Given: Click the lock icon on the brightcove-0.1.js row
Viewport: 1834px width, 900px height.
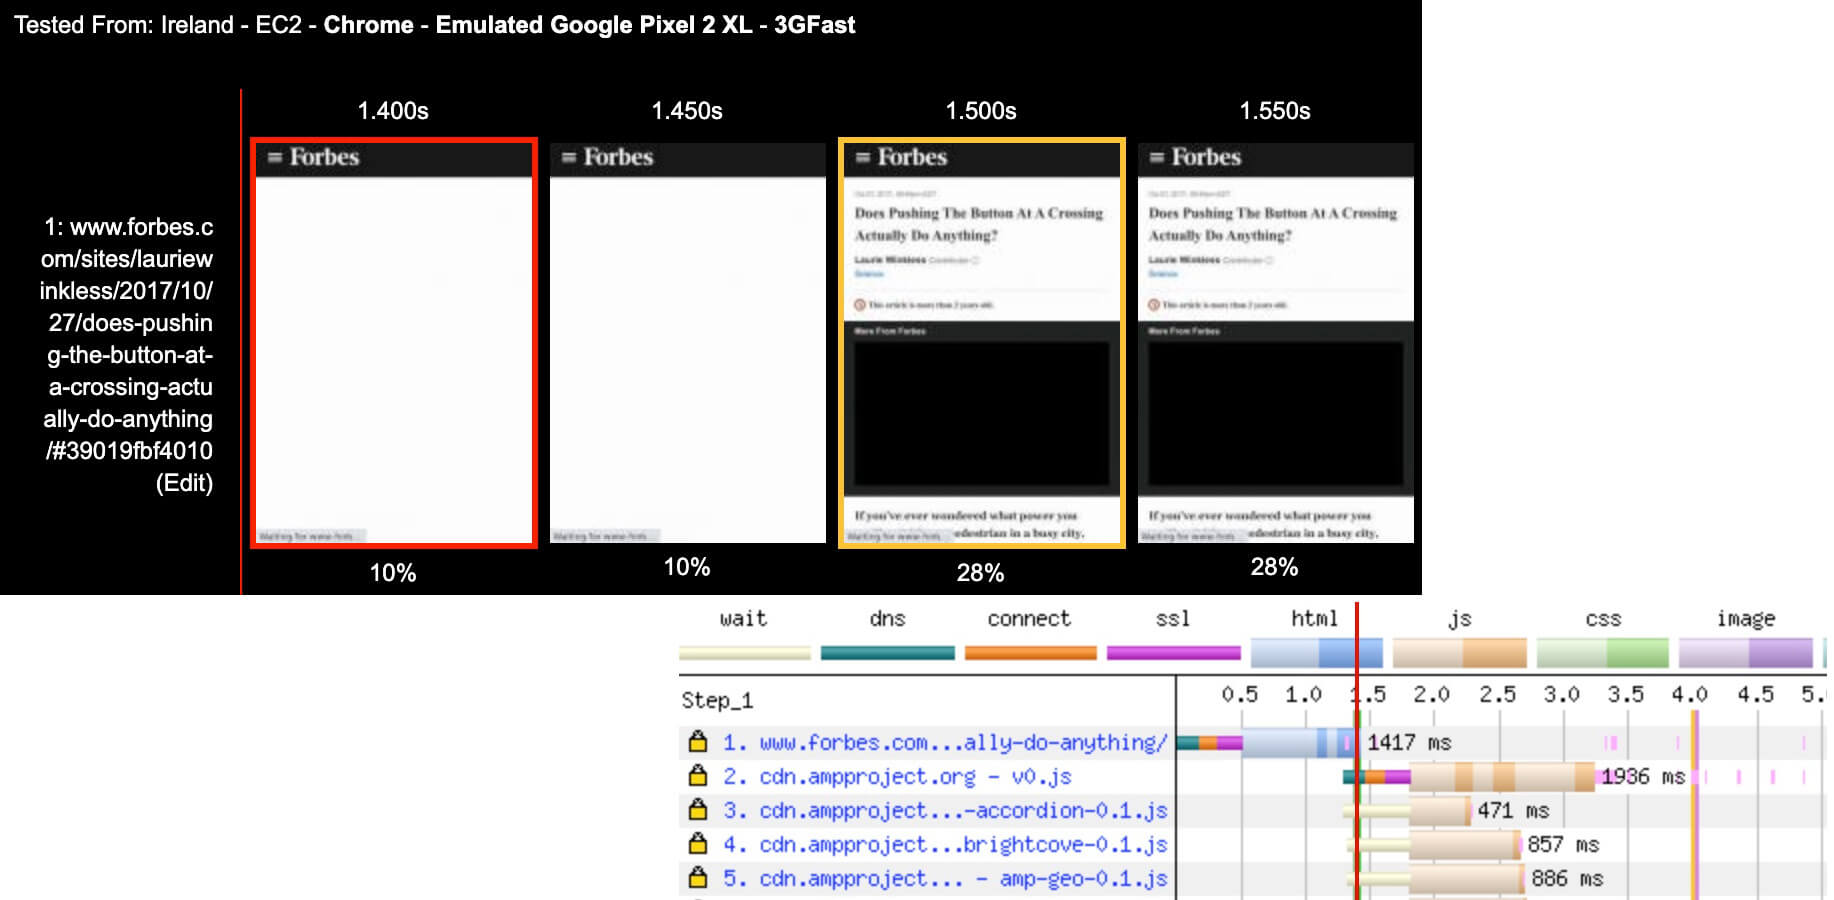Looking at the screenshot, I should (698, 844).
